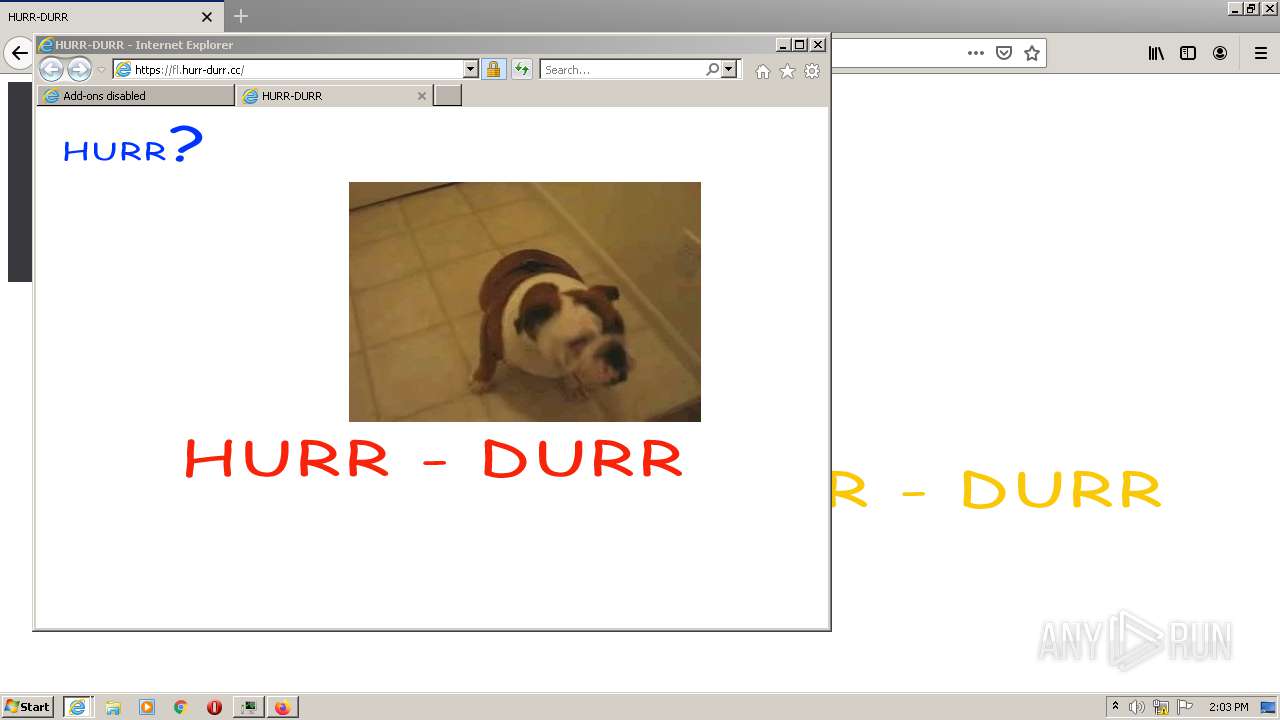The image size is (1280, 720).
Task: Launch Opera from the taskbar
Action: [214, 707]
